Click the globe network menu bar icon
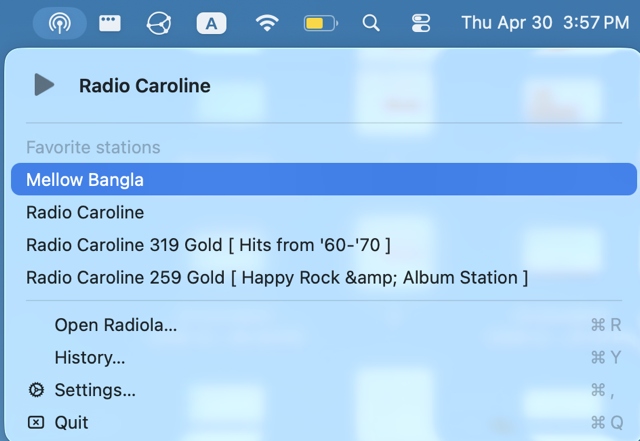This screenshot has width=640, height=441. click(x=159, y=23)
